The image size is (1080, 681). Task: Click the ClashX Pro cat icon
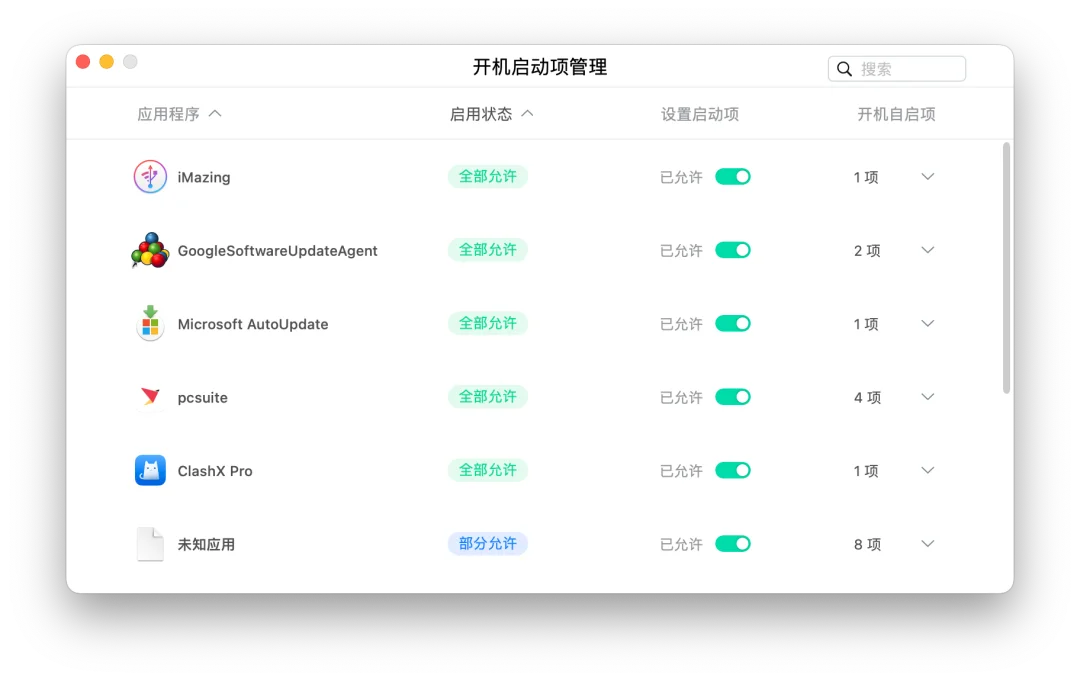click(x=150, y=470)
